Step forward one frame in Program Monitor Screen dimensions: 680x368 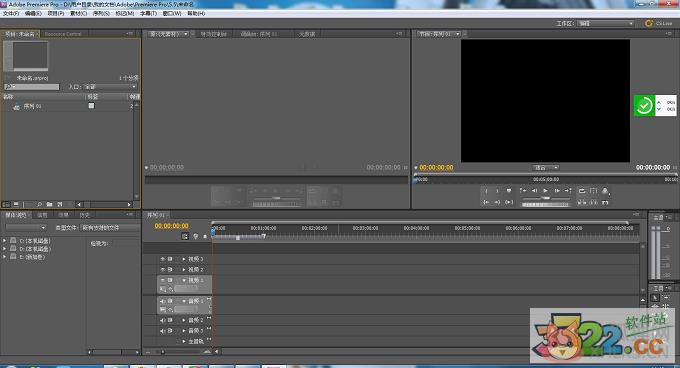coord(557,191)
